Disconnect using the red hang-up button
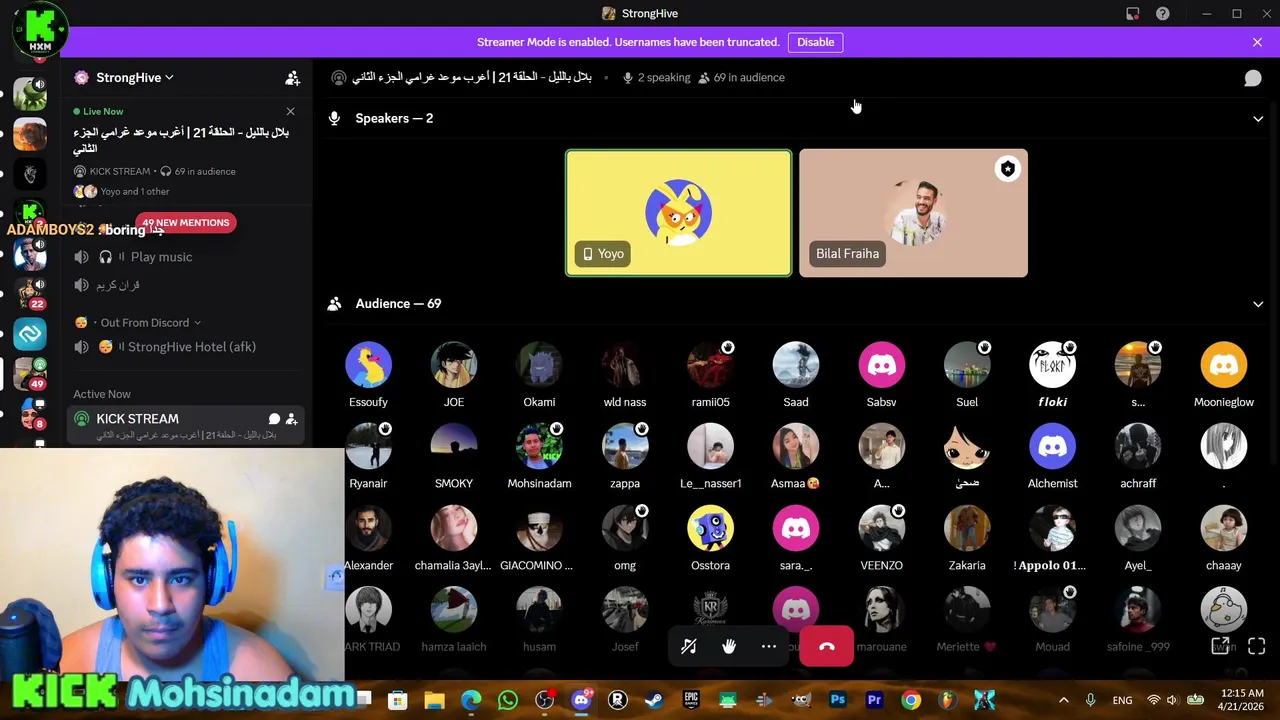The height and width of the screenshot is (720, 1280). 827,647
